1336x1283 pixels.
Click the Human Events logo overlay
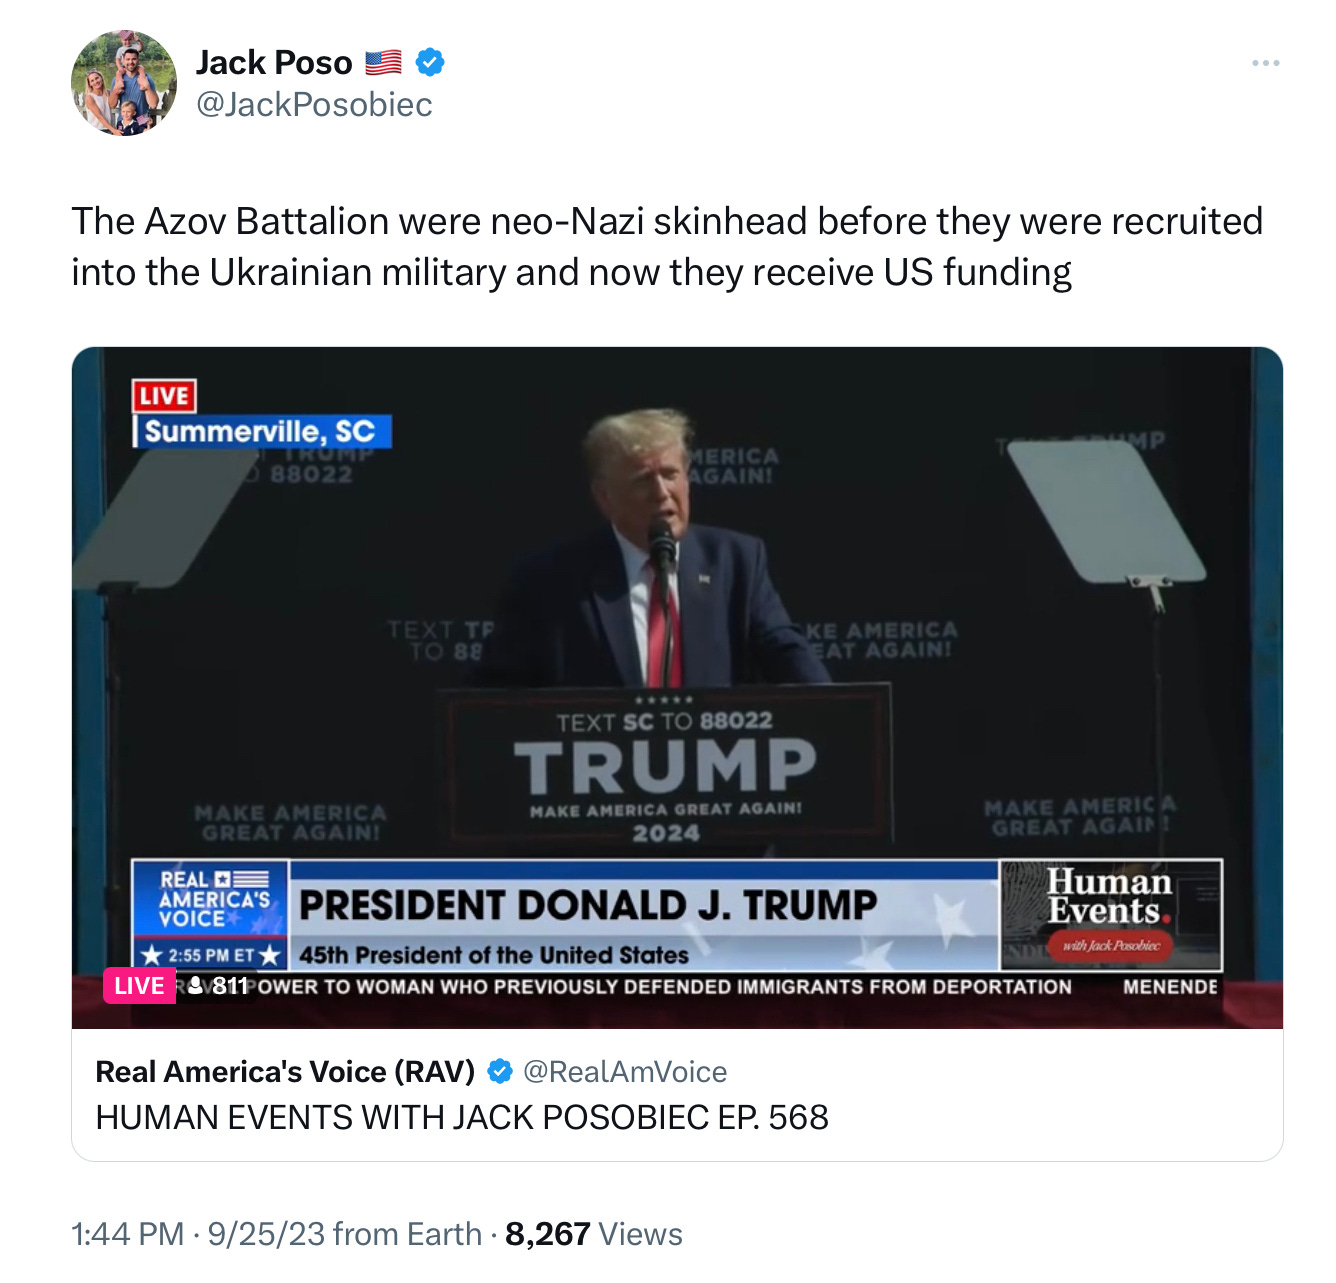pos(1111,914)
